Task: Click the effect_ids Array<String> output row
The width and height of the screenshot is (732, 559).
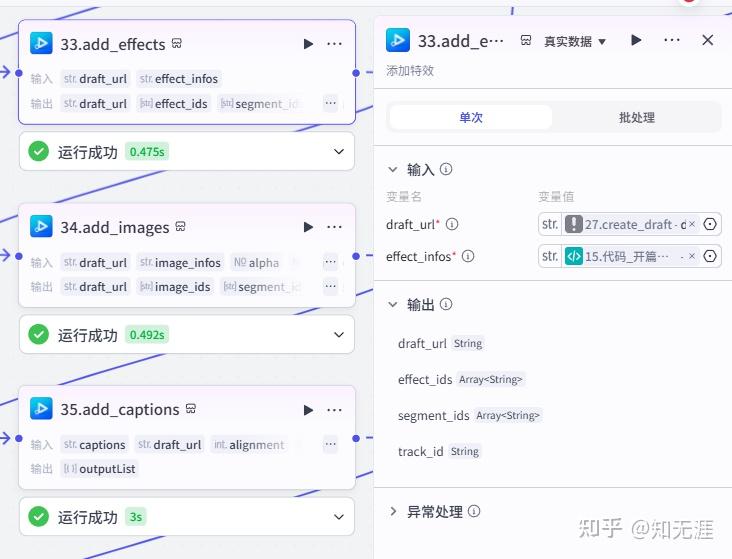Action: point(461,379)
